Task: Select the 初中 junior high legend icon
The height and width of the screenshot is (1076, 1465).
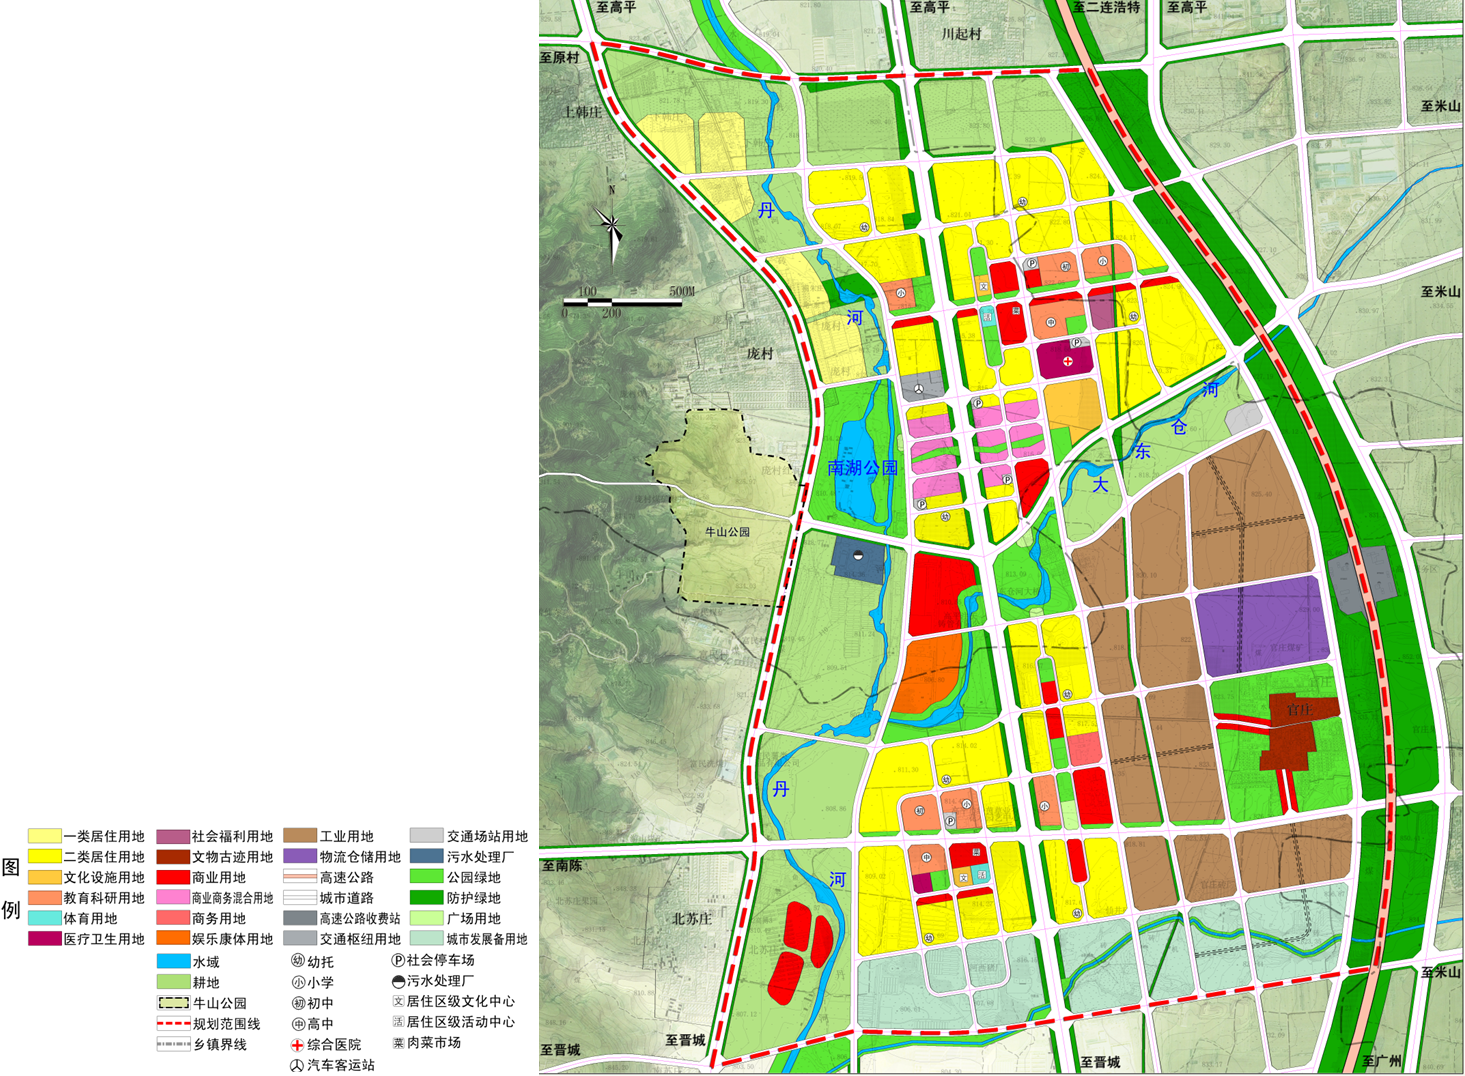Action: [297, 1003]
